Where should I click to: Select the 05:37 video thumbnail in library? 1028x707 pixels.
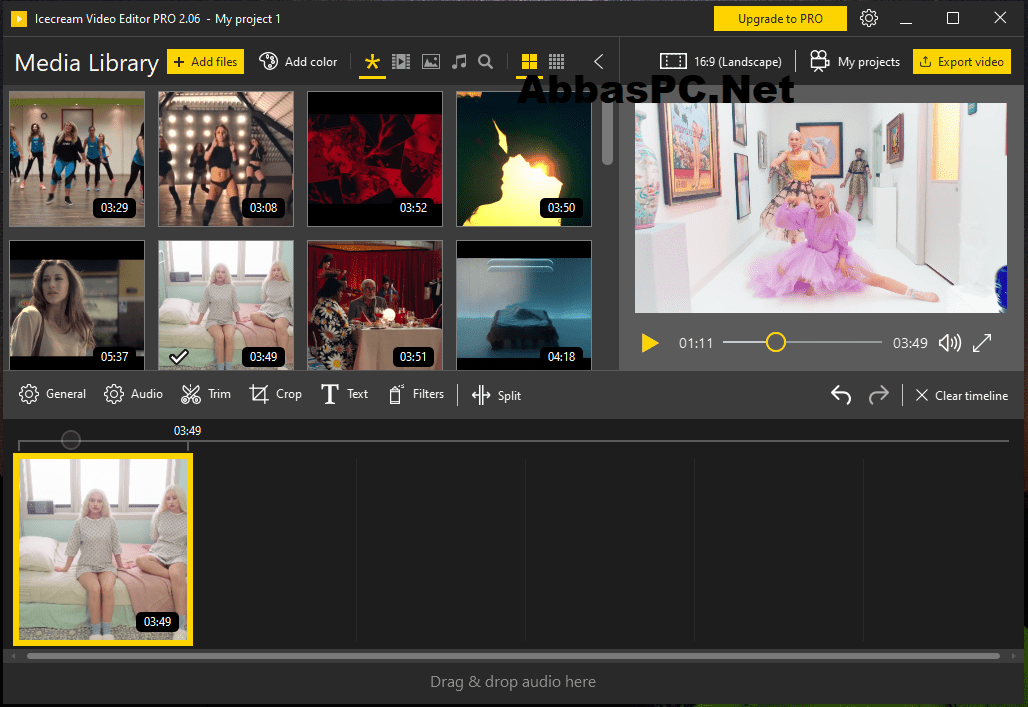point(77,305)
